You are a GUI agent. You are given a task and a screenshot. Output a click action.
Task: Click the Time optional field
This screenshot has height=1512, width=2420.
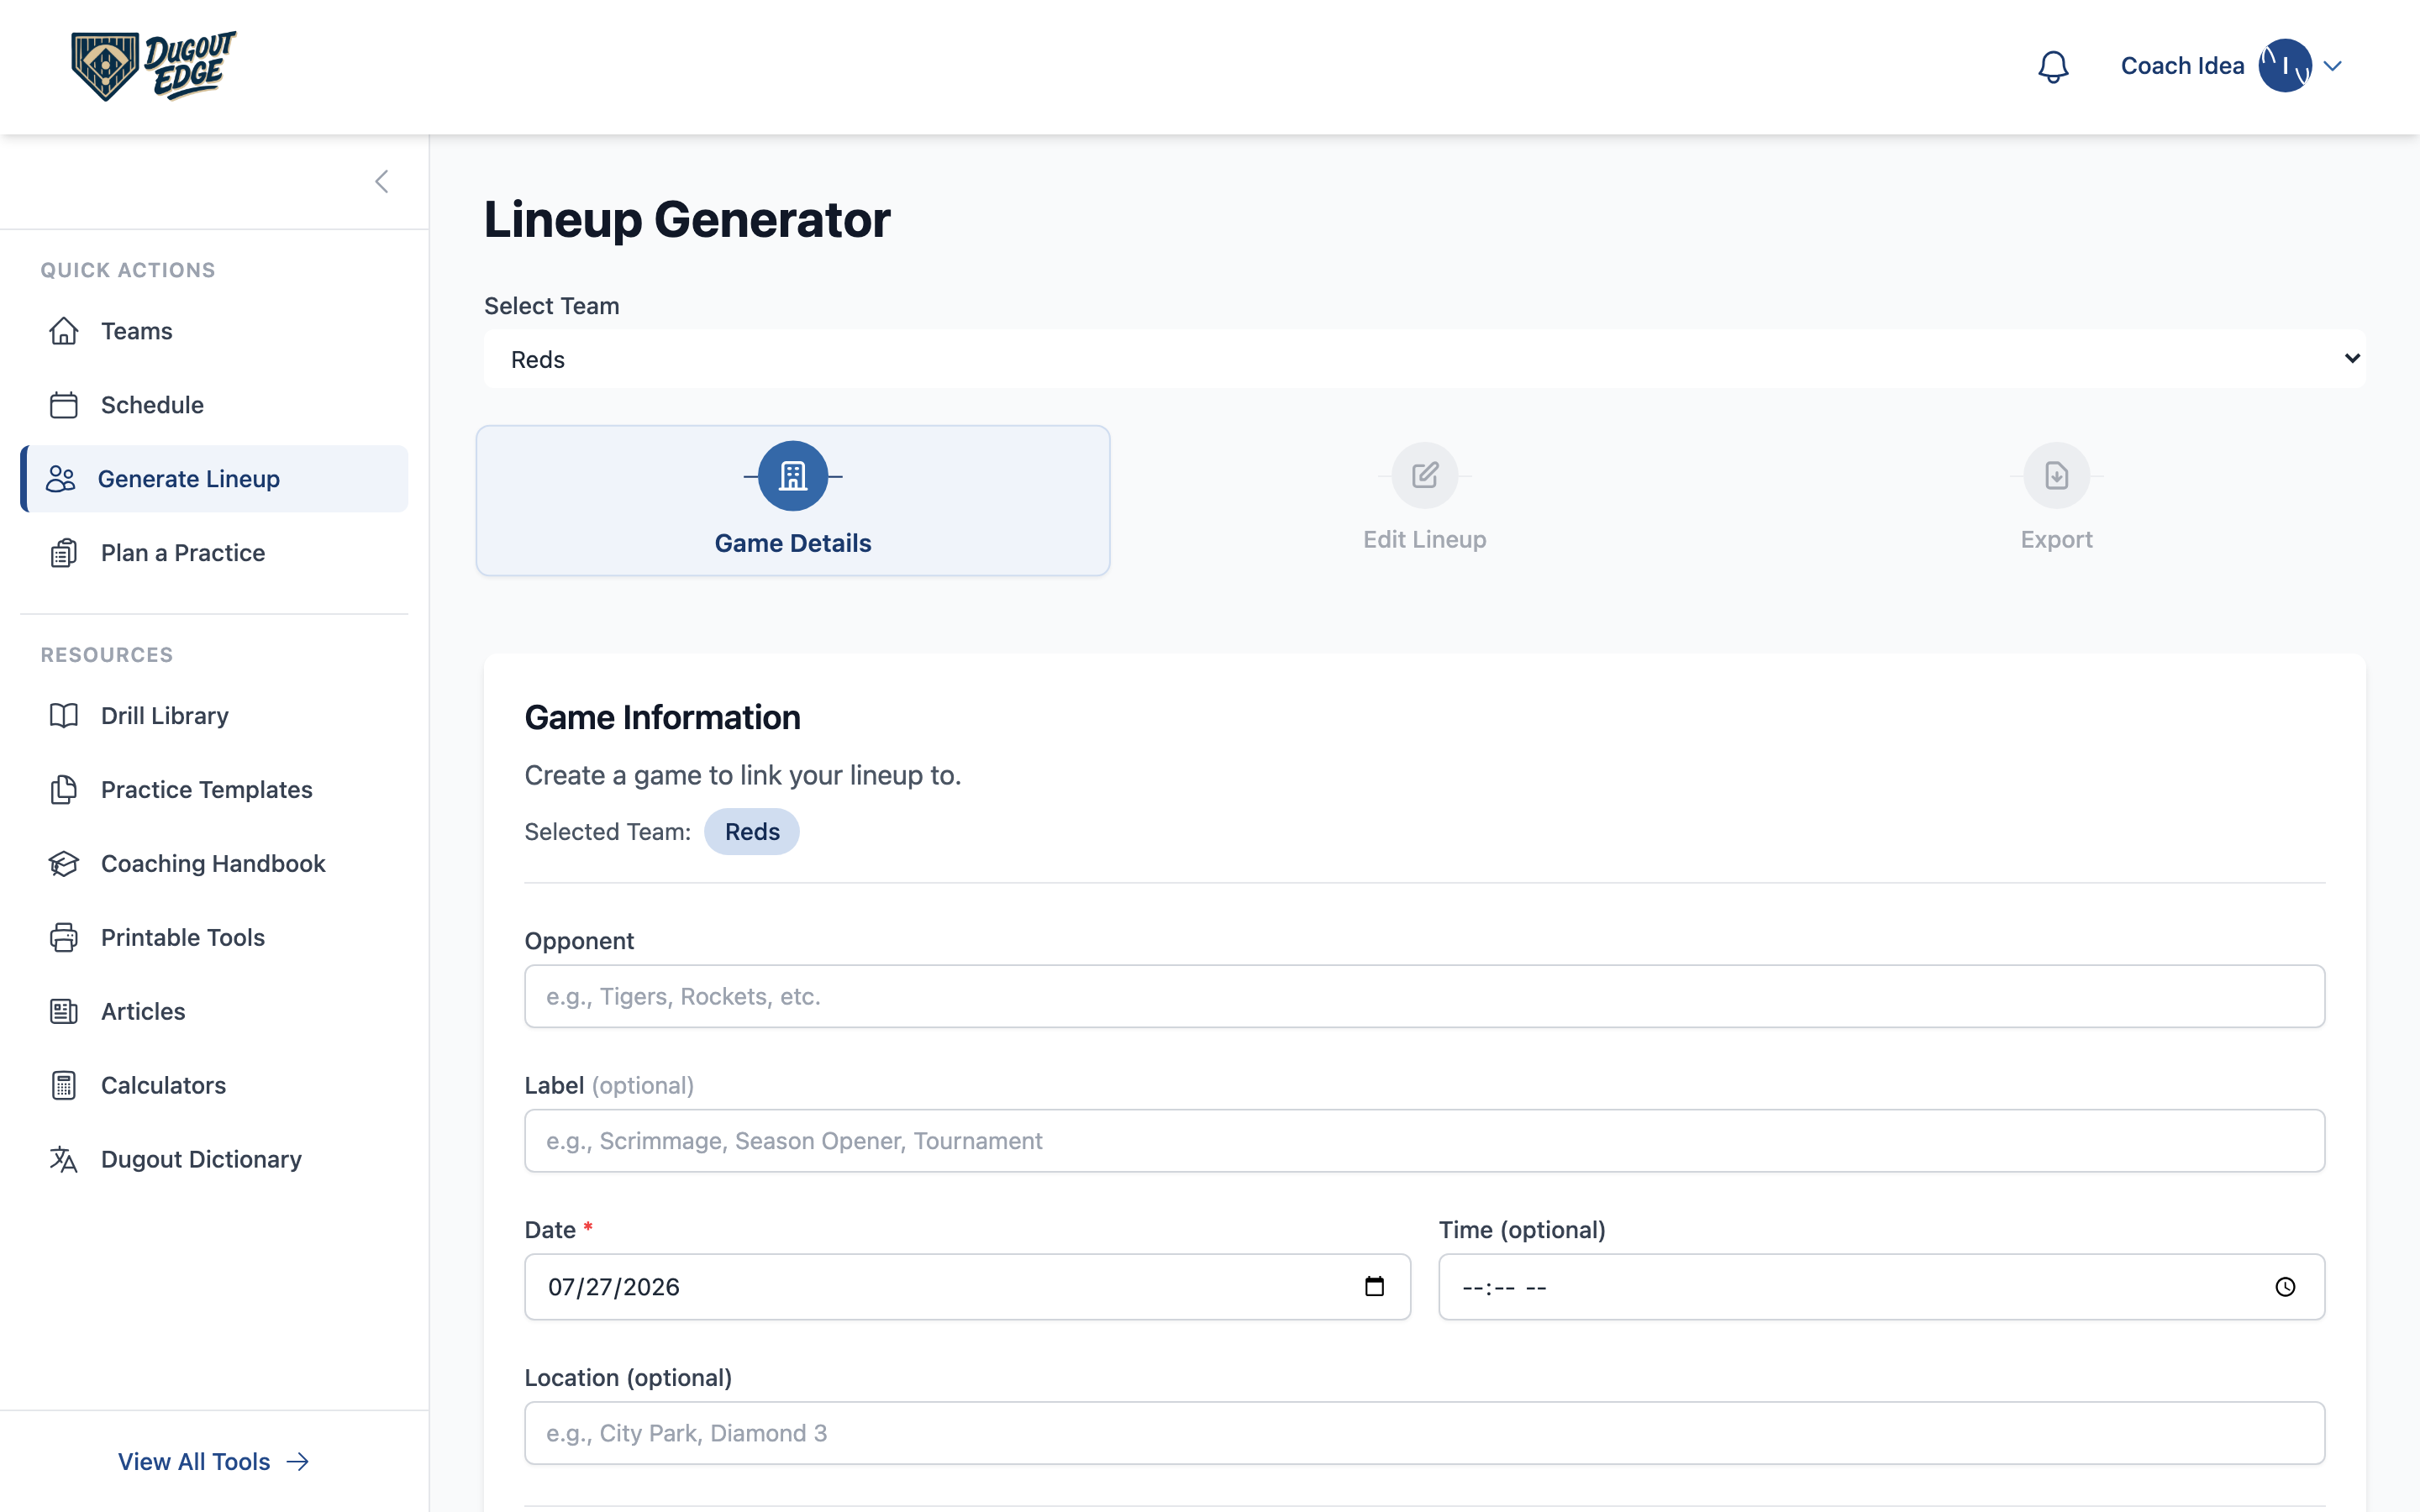[x=1882, y=1287]
